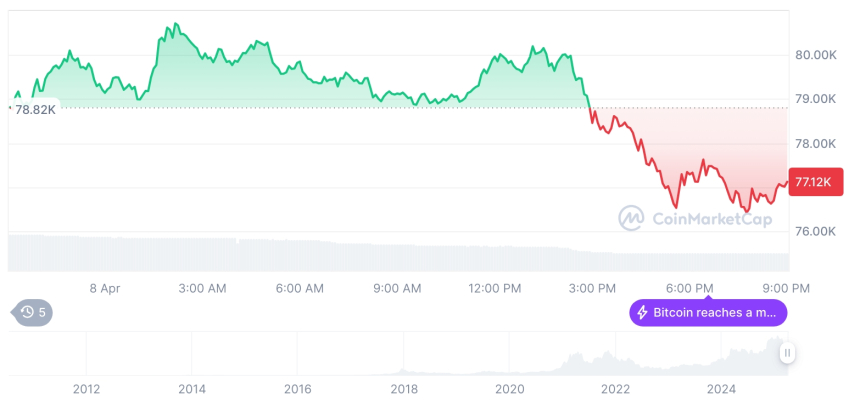This screenshot has width=860, height=401.
Task: Select the 12:00 PM time axis label
Action: [x=495, y=288]
